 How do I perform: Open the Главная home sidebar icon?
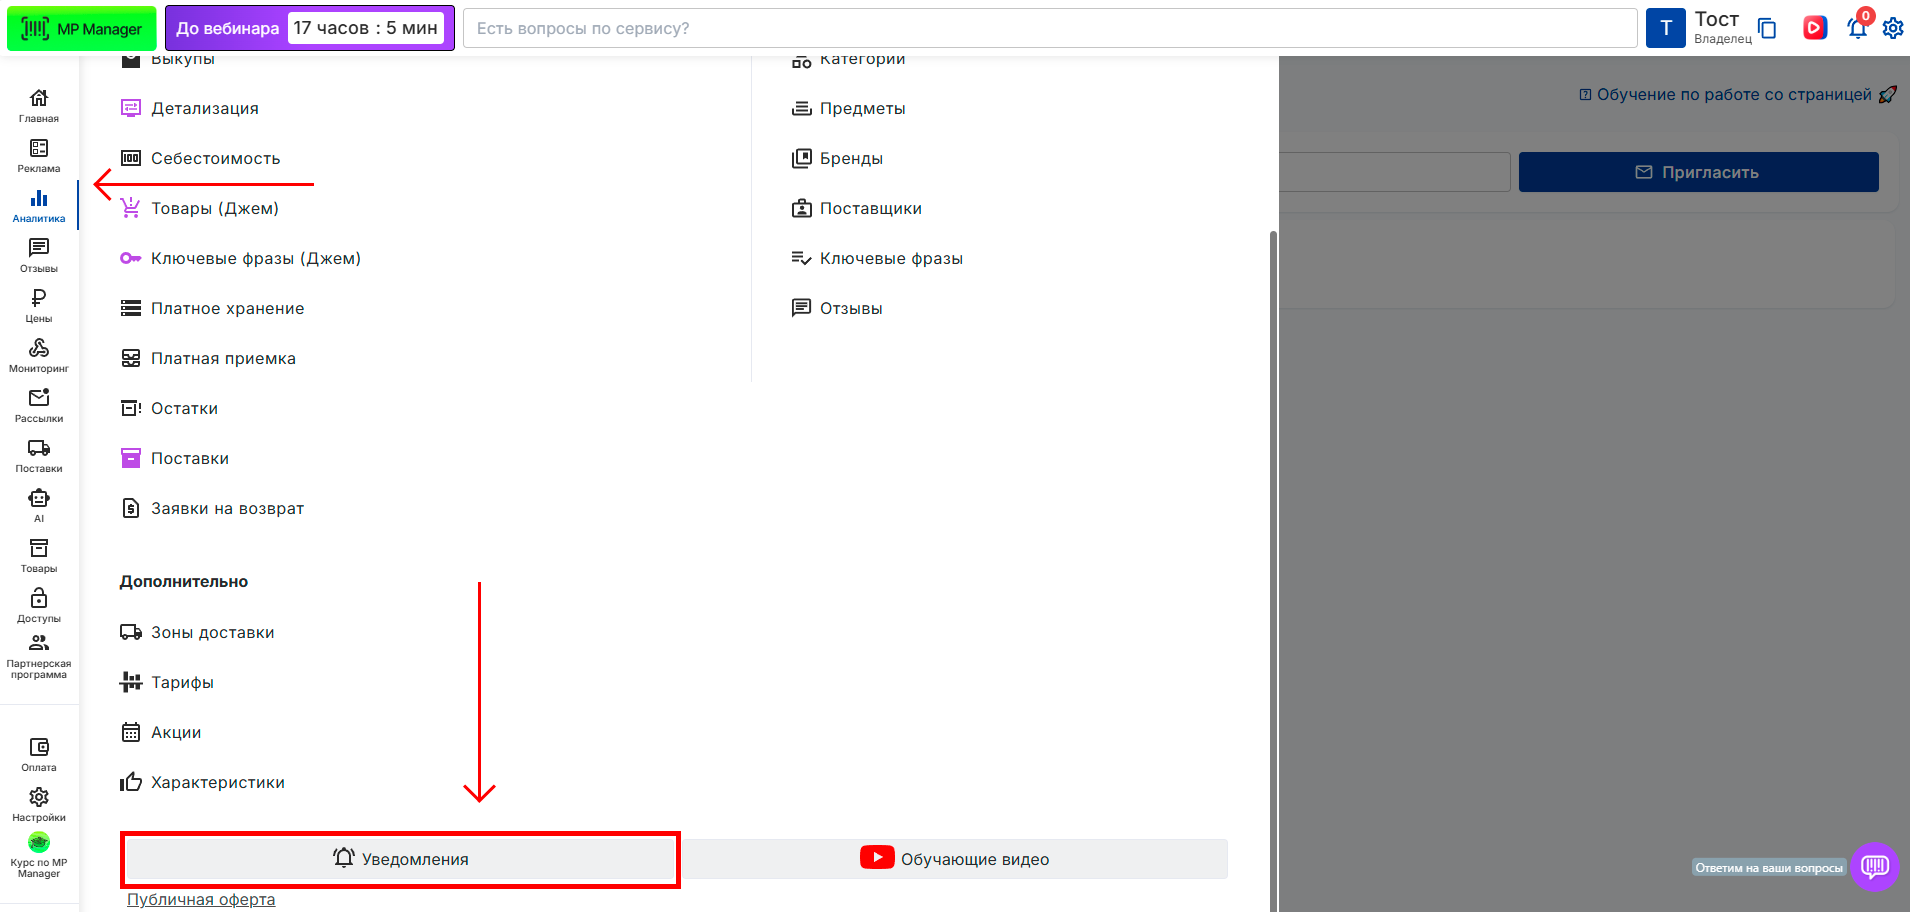(x=39, y=104)
